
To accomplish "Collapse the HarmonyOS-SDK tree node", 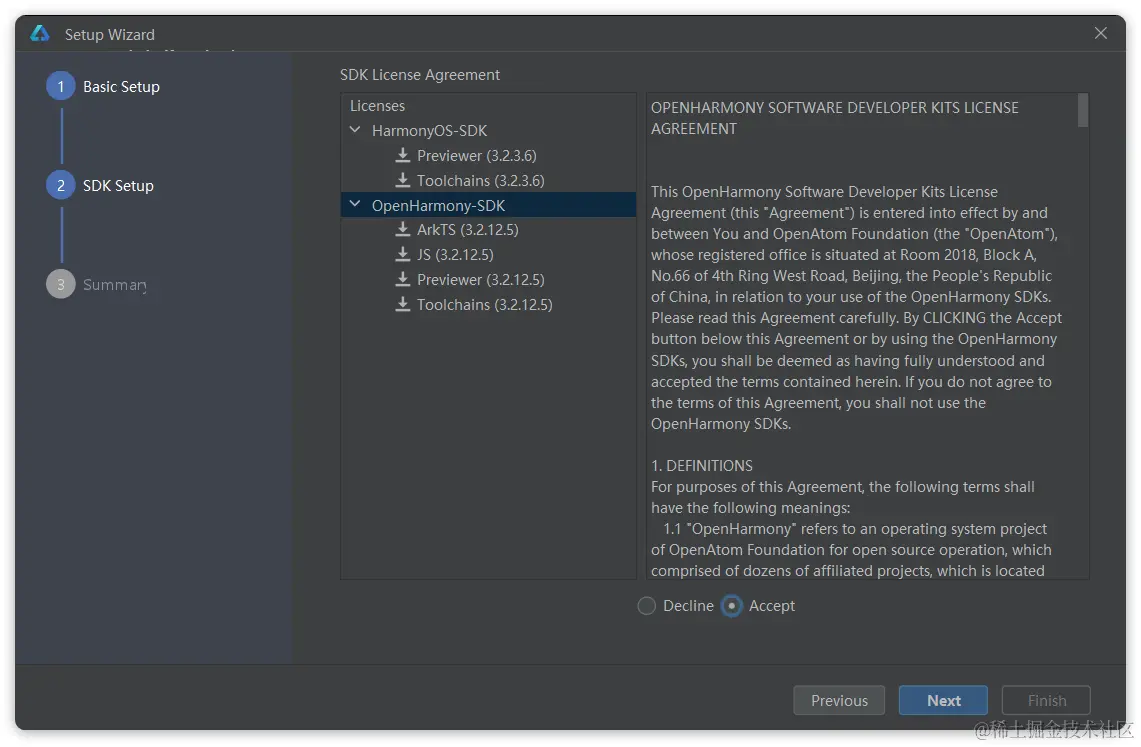I will pyautogui.click(x=355, y=130).
